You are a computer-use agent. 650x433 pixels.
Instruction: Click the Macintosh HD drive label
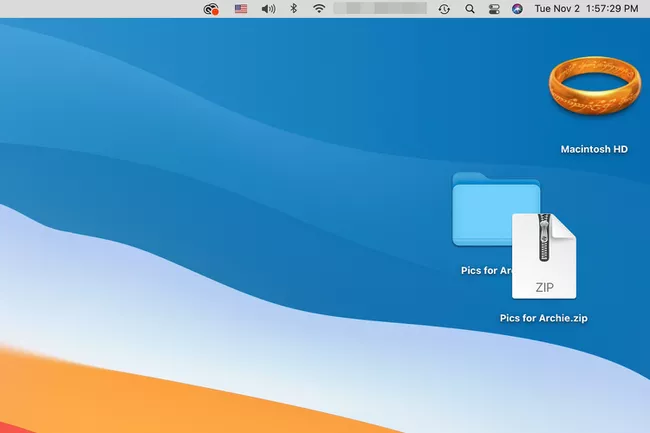(594, 149)
